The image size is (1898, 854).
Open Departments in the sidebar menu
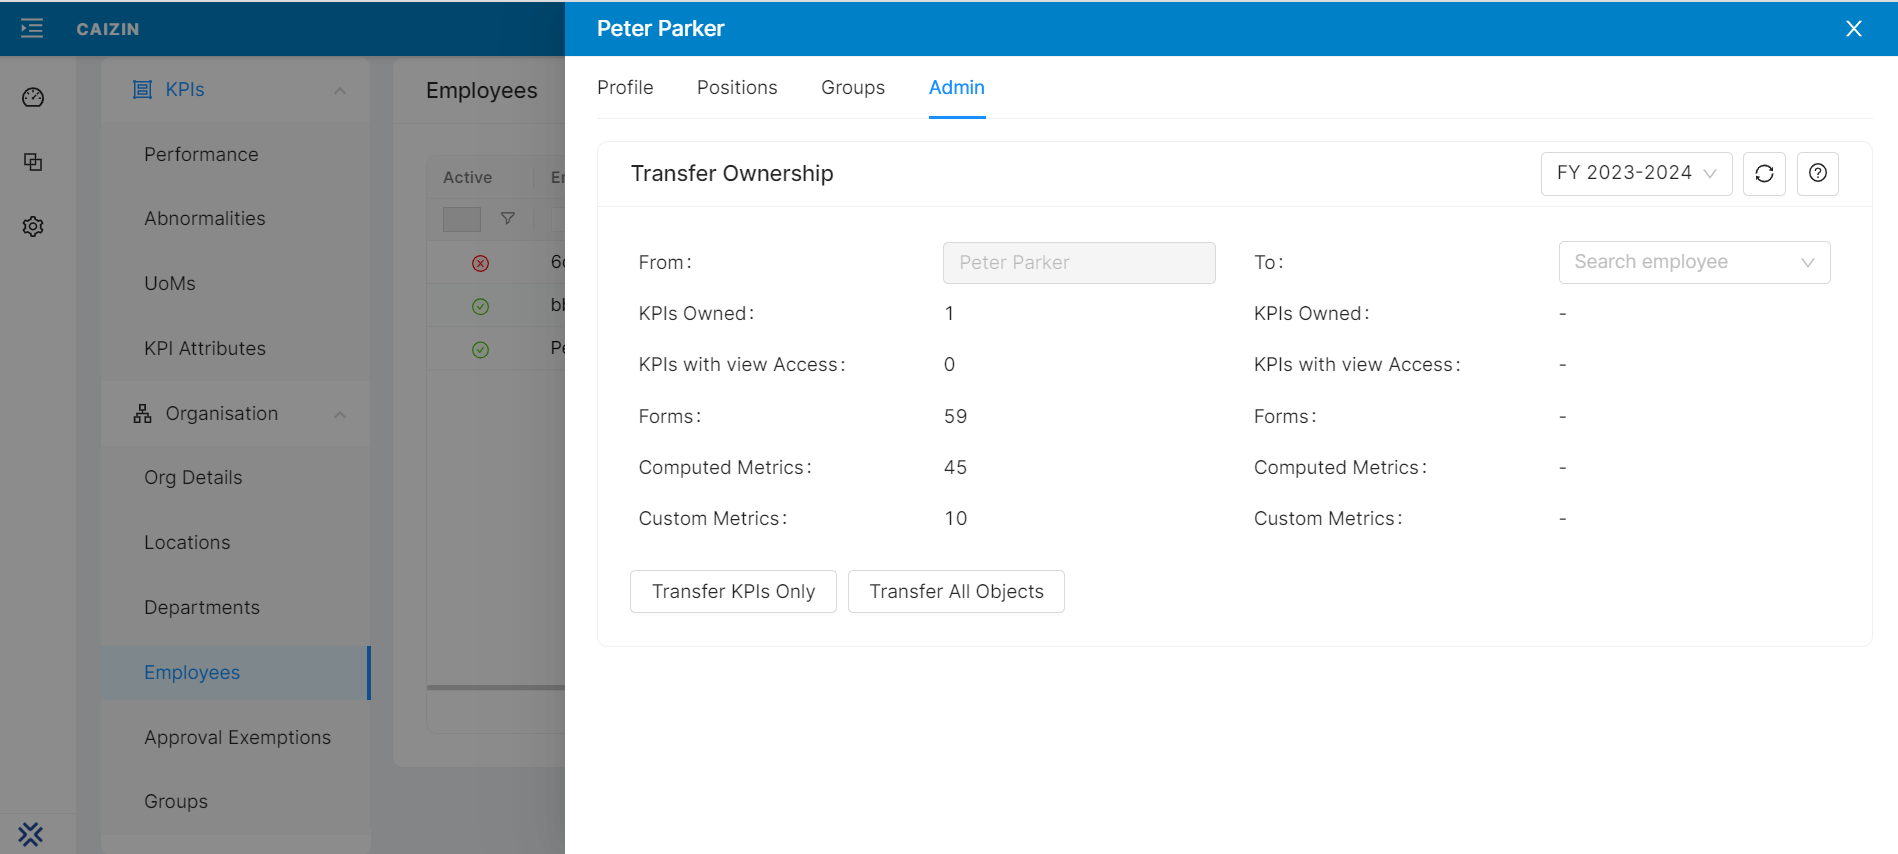click(x=202, y=608)
